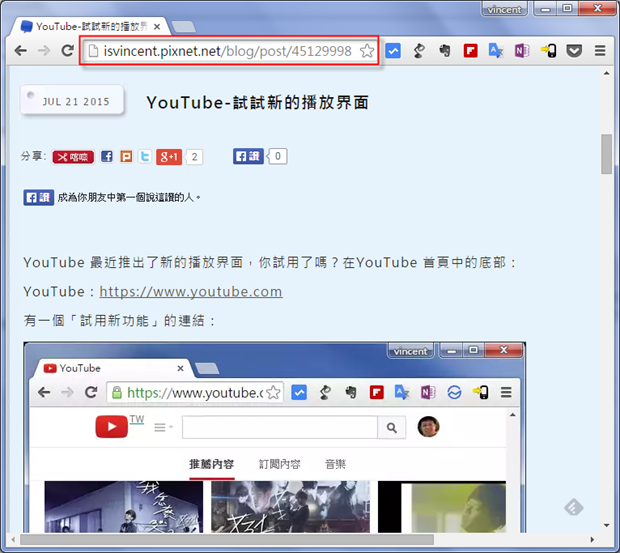Select the 訂閱內容 tab
Viewport: 620px width, 553px height.
click(280, 464)
